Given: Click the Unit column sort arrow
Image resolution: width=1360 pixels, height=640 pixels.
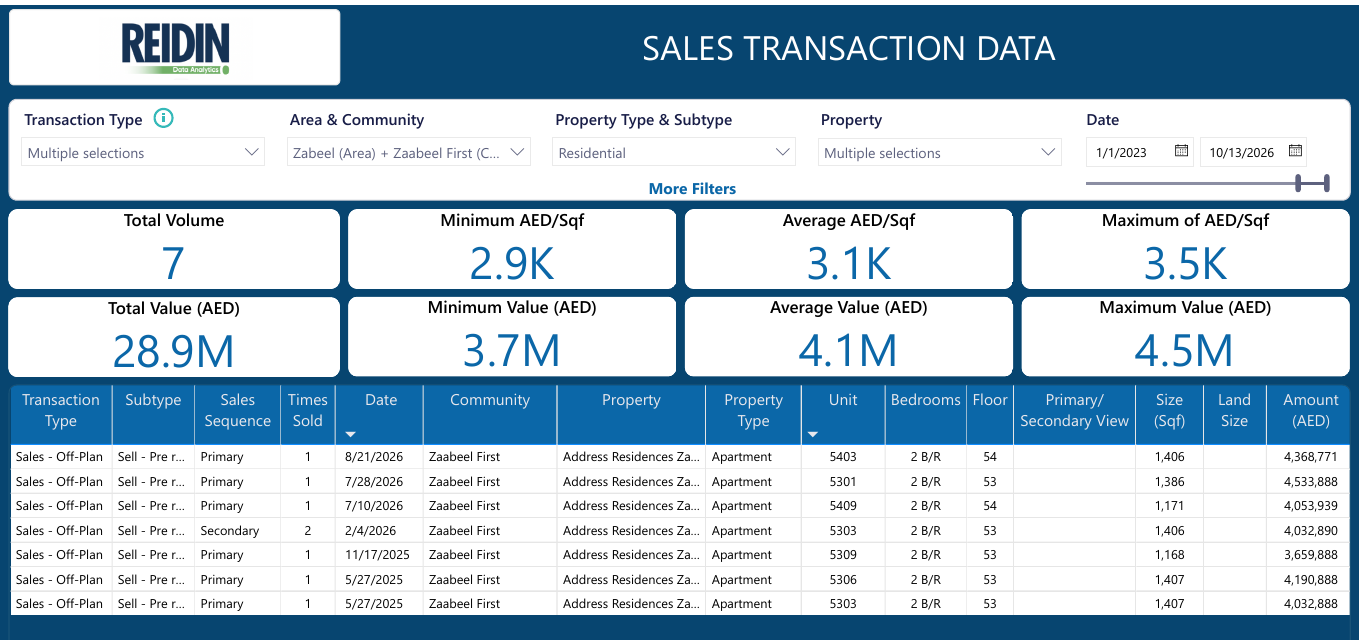Looking at the screenshot, I should 812,434.
